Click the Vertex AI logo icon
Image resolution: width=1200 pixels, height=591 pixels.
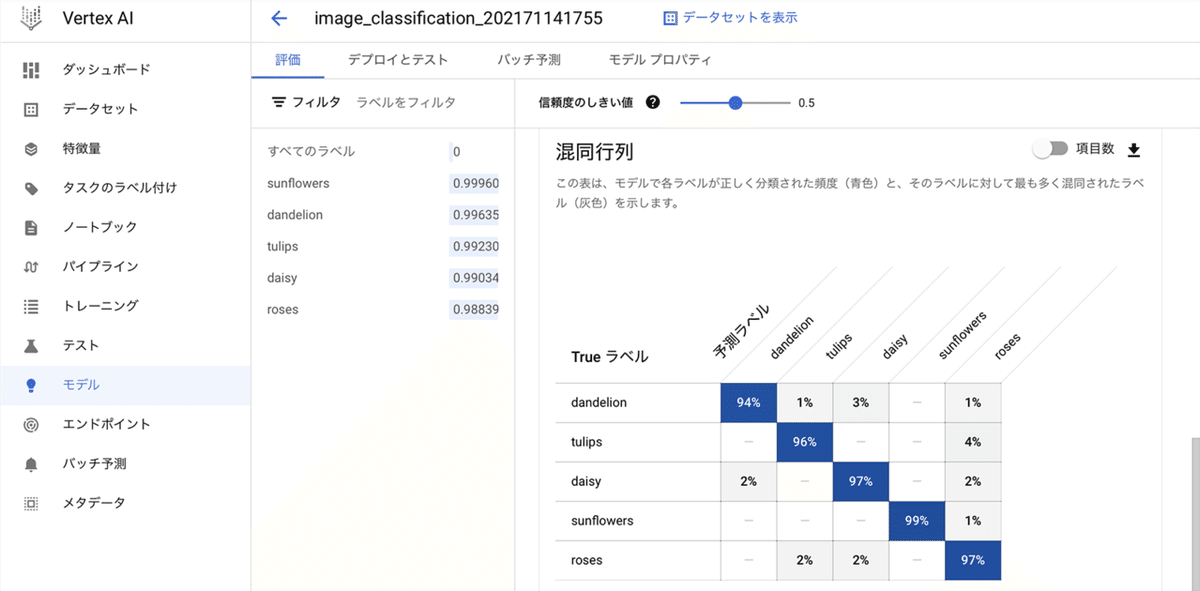(x=32, y=18)
